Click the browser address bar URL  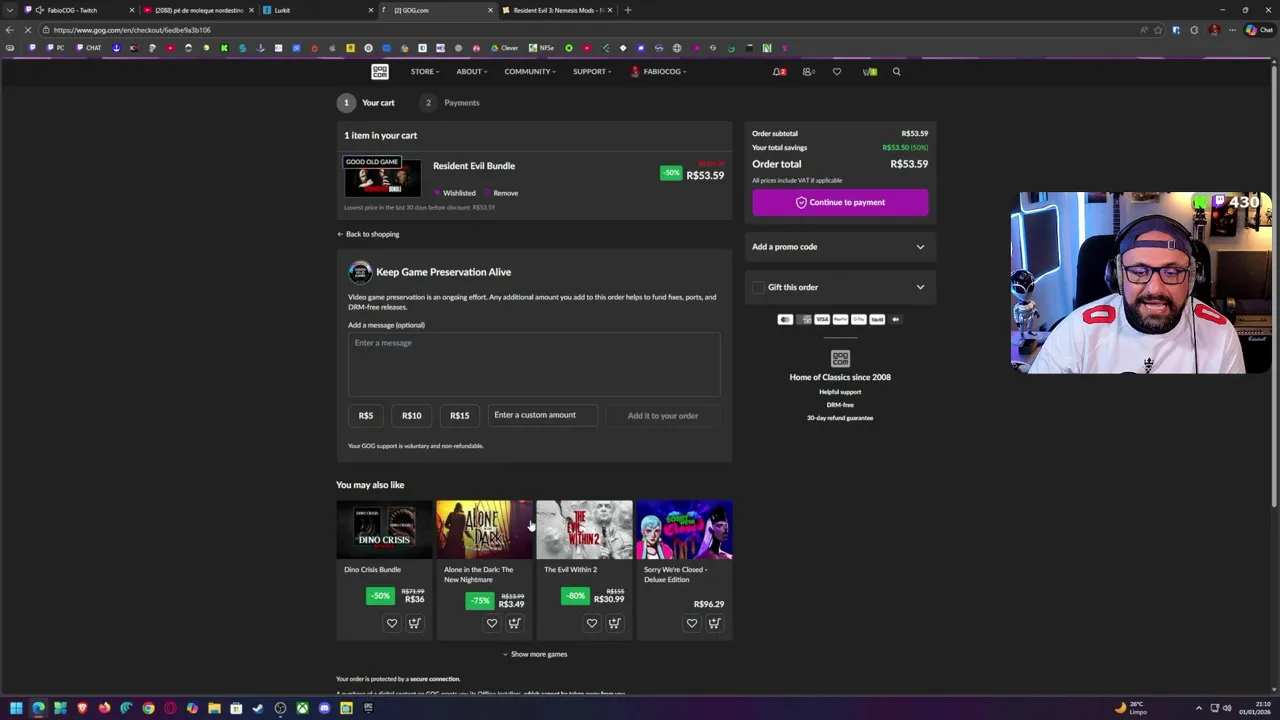[x=132, y=30]
